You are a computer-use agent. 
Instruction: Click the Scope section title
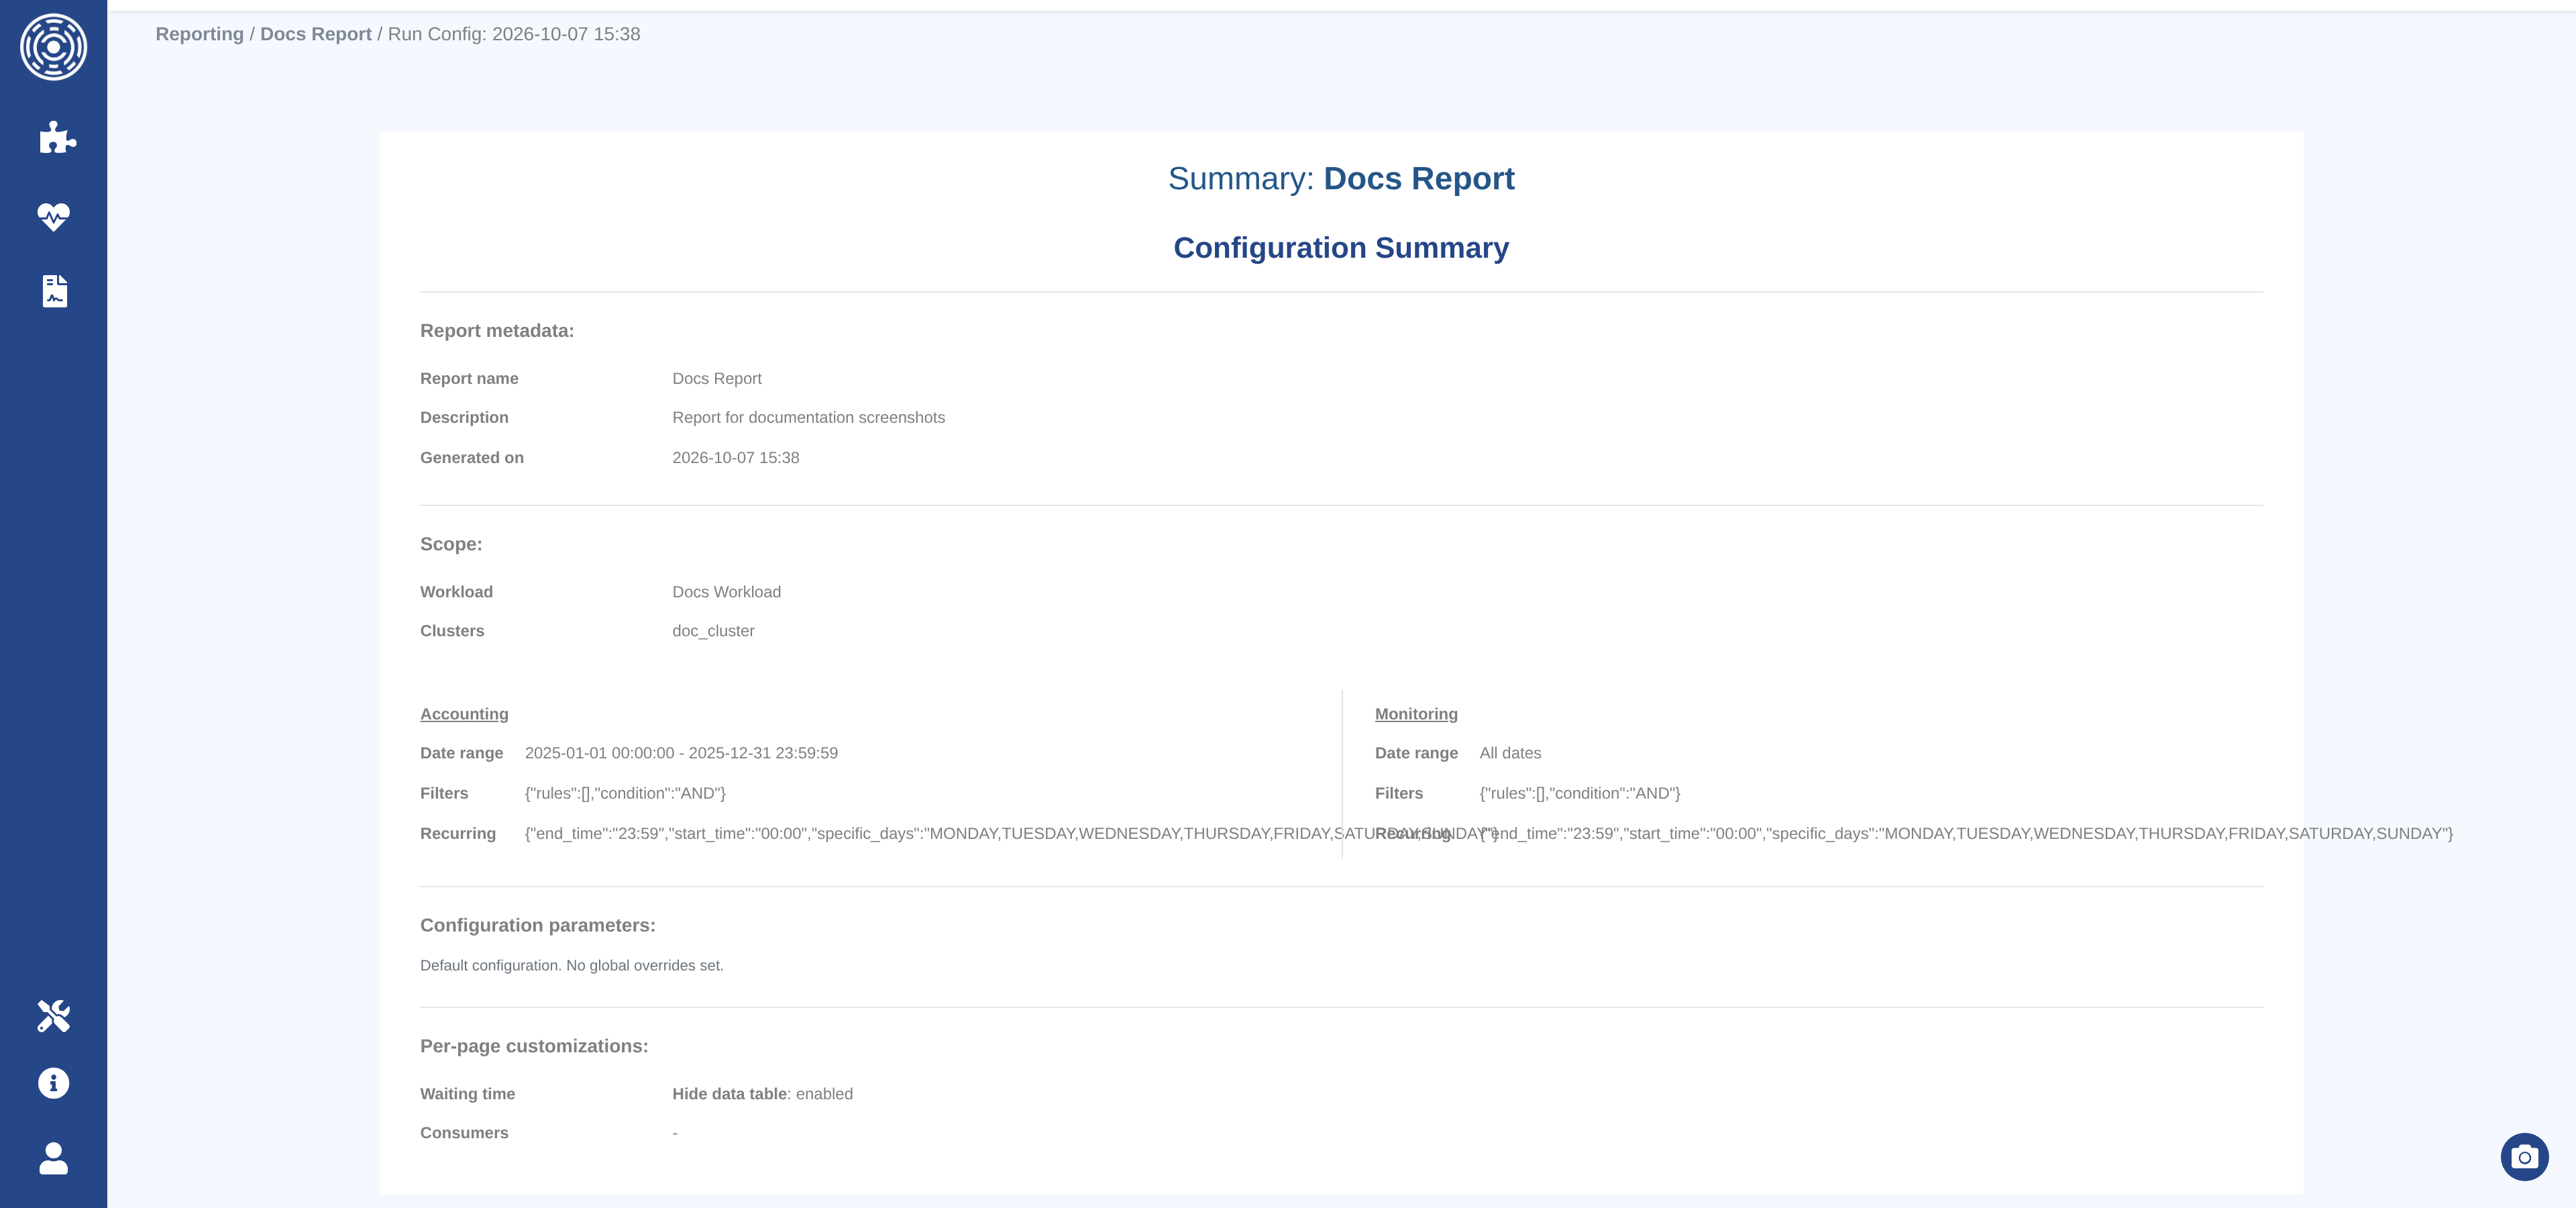coord(451,544)
